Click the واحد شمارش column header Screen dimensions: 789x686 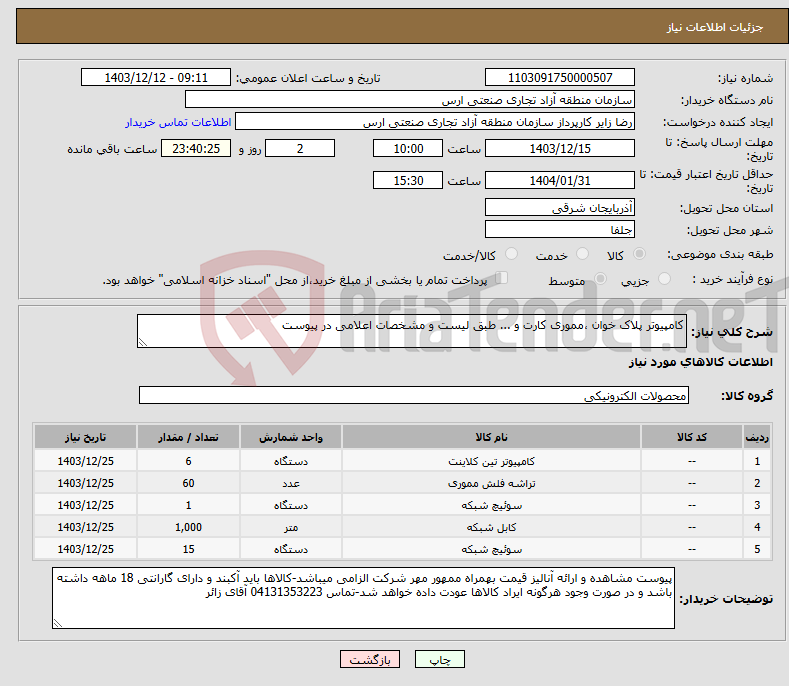tap(291, 437)
